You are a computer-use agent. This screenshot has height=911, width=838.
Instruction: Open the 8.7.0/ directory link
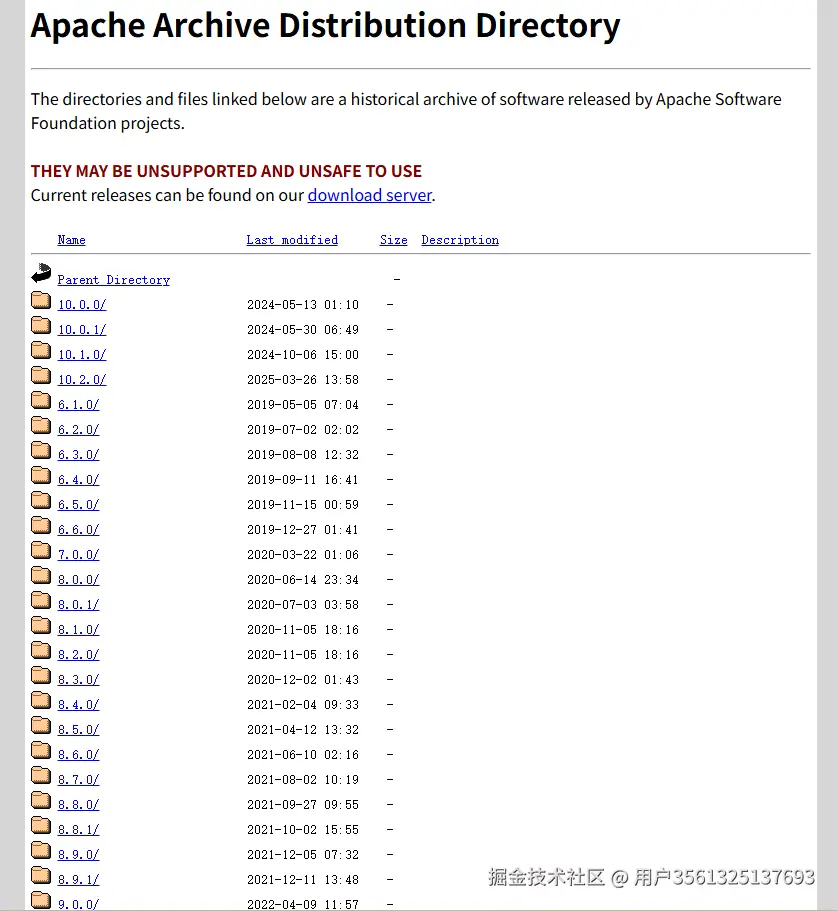pyautogui.click(x=78, y=779)
